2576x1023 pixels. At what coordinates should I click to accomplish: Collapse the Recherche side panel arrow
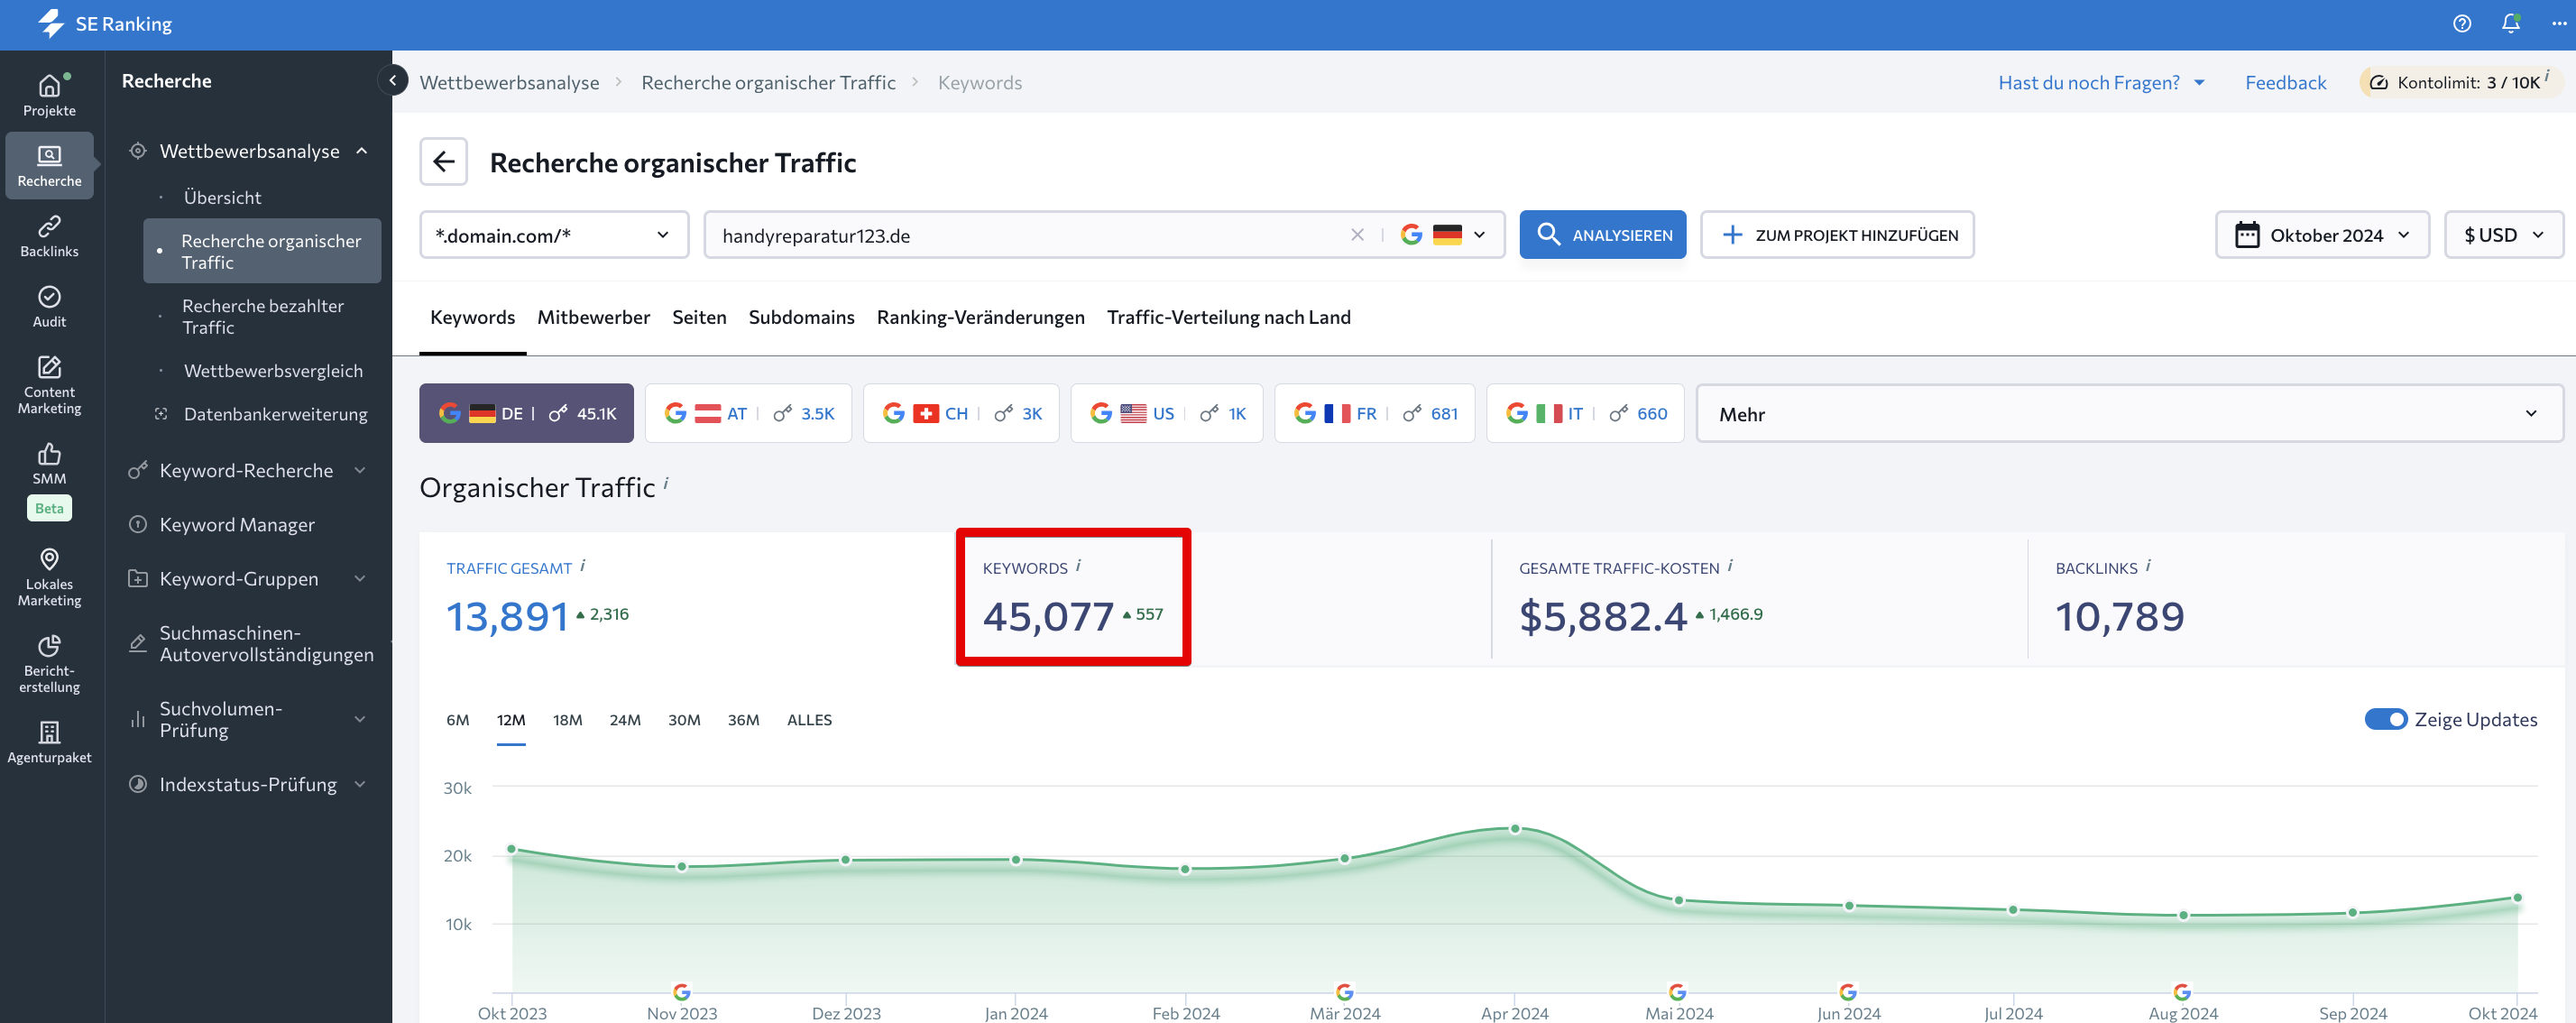pyautogui.click(x=392, y=80)
